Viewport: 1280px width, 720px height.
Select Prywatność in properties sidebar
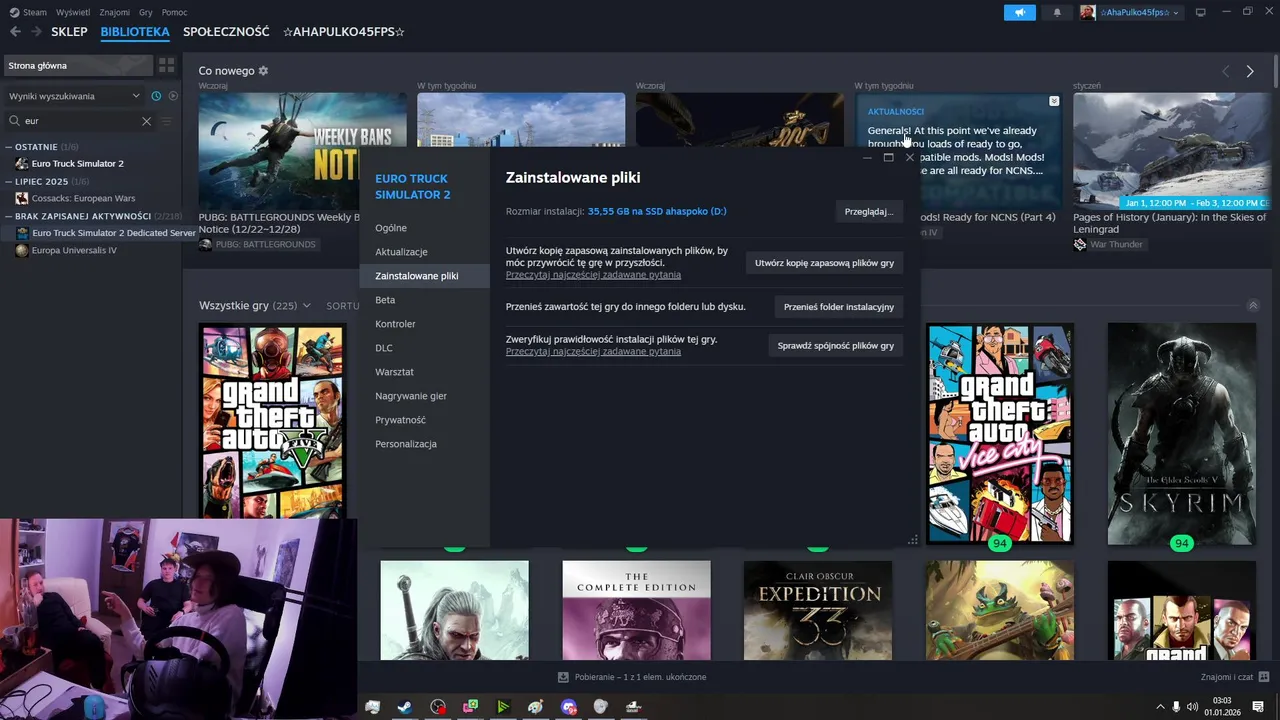coord(424,420)
